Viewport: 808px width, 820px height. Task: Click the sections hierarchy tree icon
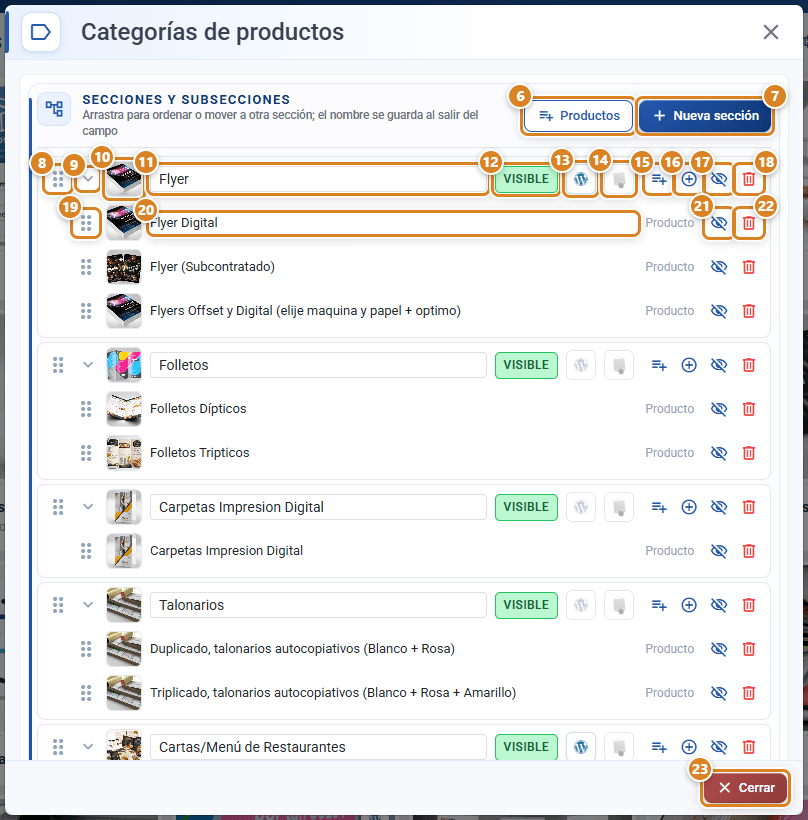point(54,109)
